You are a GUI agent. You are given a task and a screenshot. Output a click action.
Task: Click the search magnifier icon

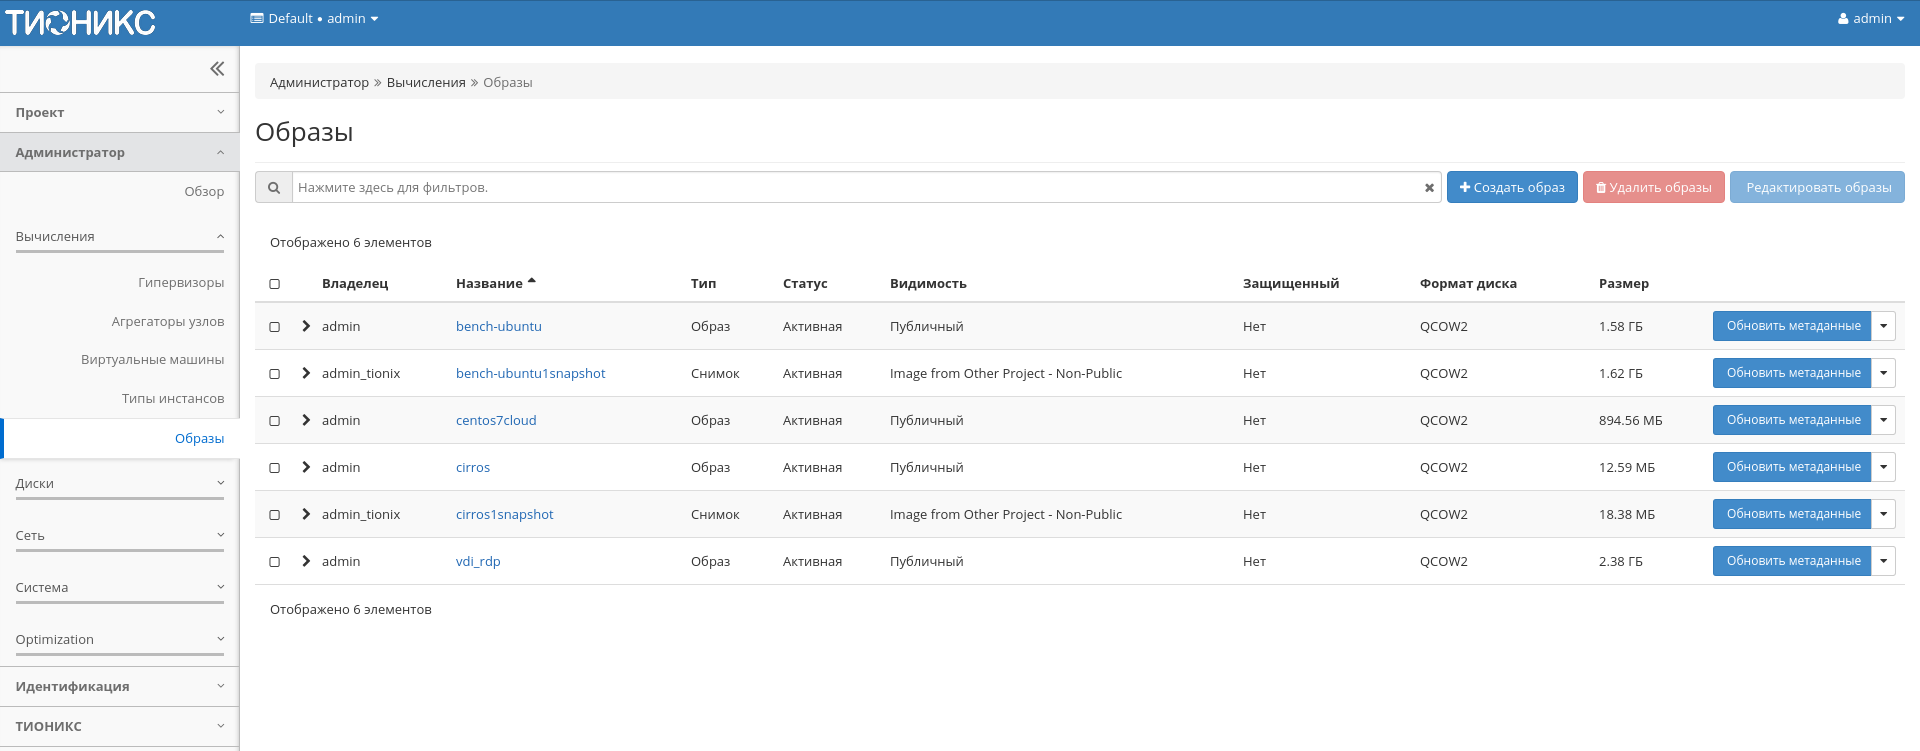point(273,188)
